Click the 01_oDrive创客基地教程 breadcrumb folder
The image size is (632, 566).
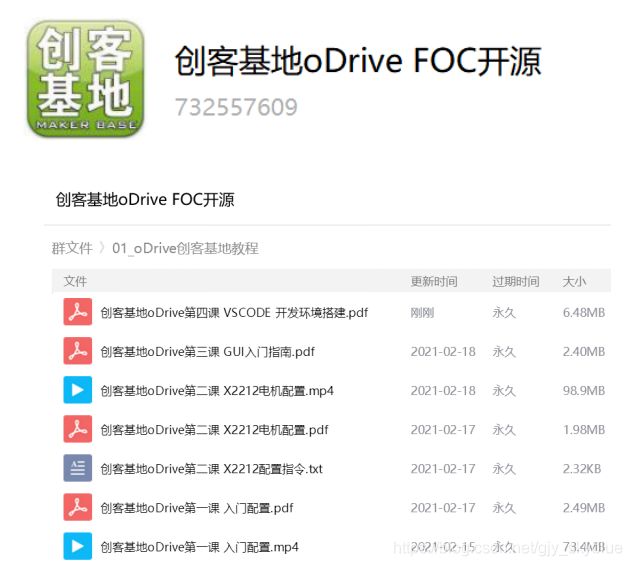[185, 248]
